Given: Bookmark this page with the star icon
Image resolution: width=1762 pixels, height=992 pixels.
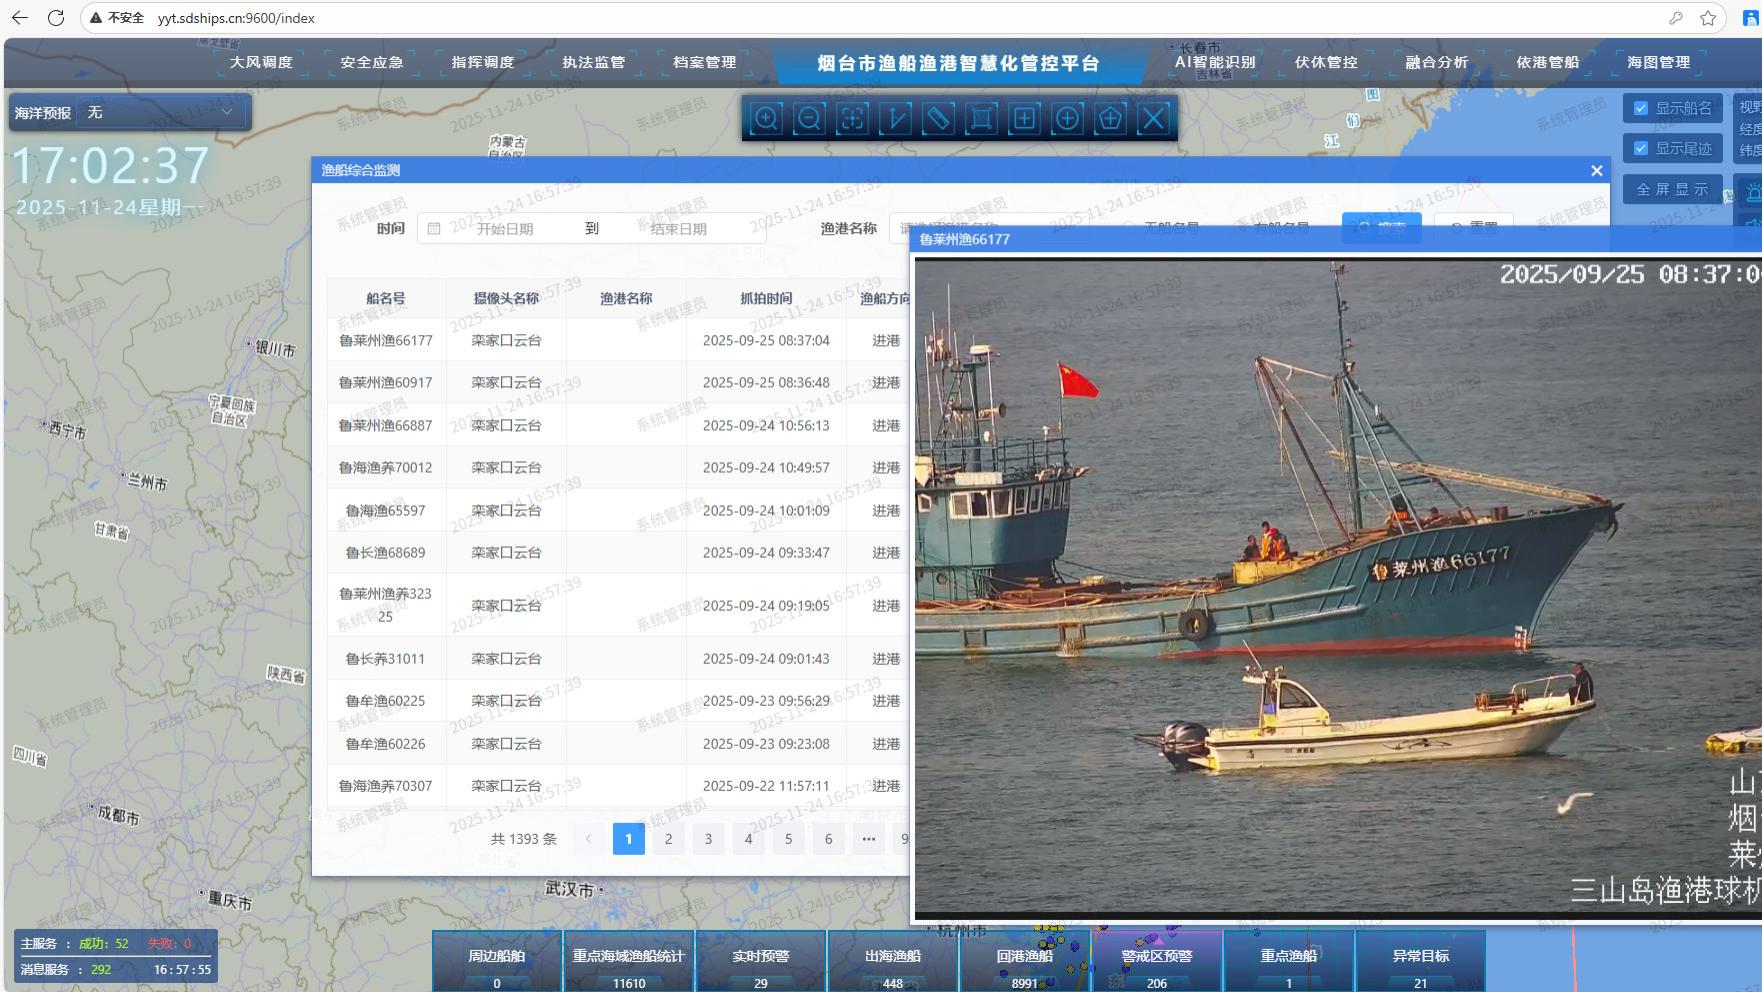Looking at the screenshot, I should [1708, 18].
